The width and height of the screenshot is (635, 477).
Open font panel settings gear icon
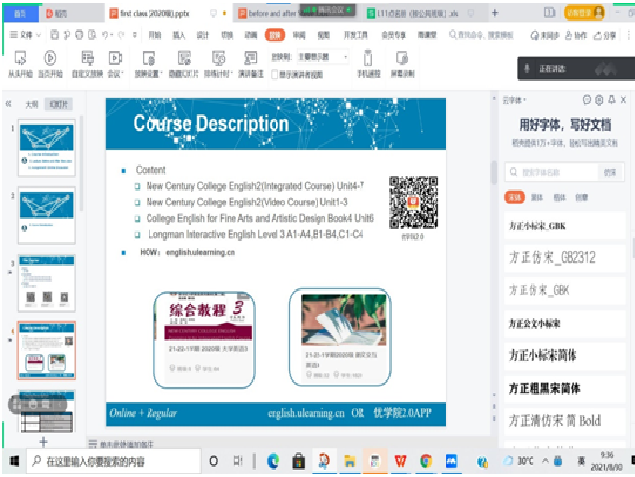pyautogui.click(x=599, y=100)
